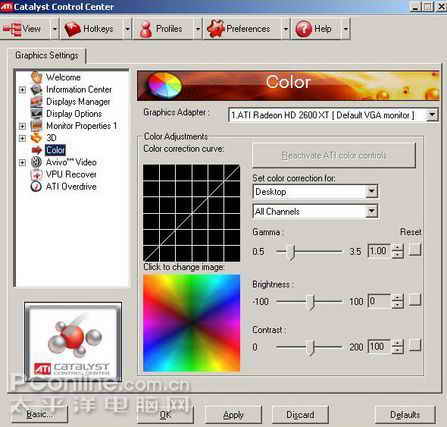
Task: Click the Defaults button
Action: tap(405, 415)
